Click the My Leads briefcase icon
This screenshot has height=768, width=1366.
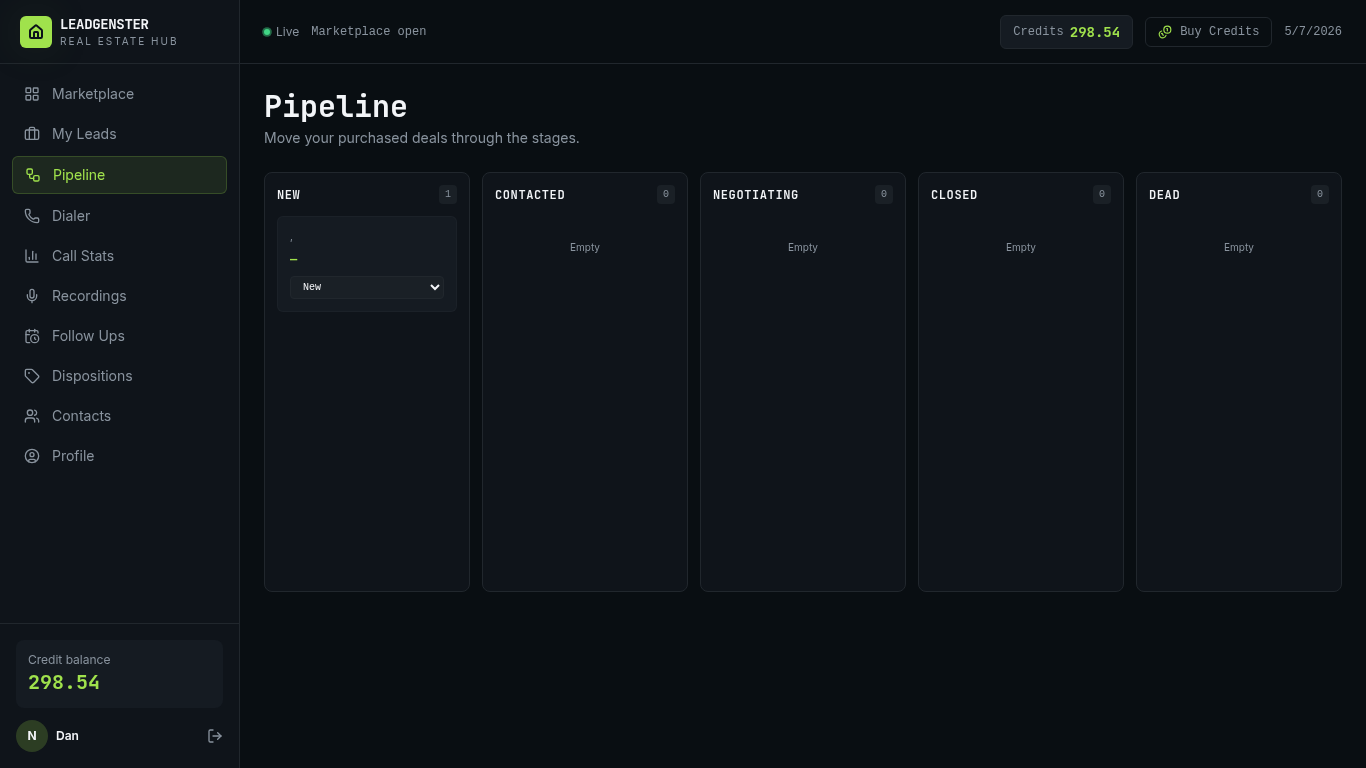[x=32, y=134]
